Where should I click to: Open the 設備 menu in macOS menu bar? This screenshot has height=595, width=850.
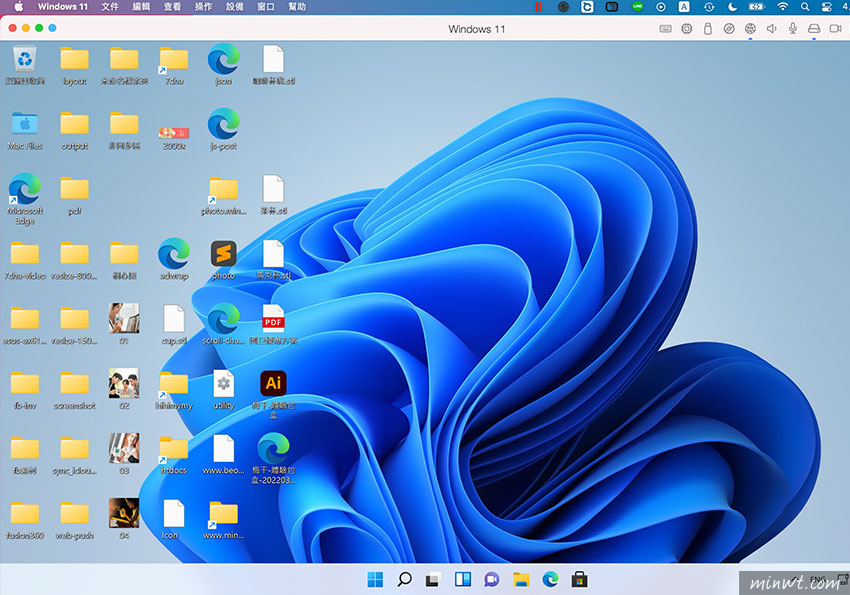tap(235, 7)
